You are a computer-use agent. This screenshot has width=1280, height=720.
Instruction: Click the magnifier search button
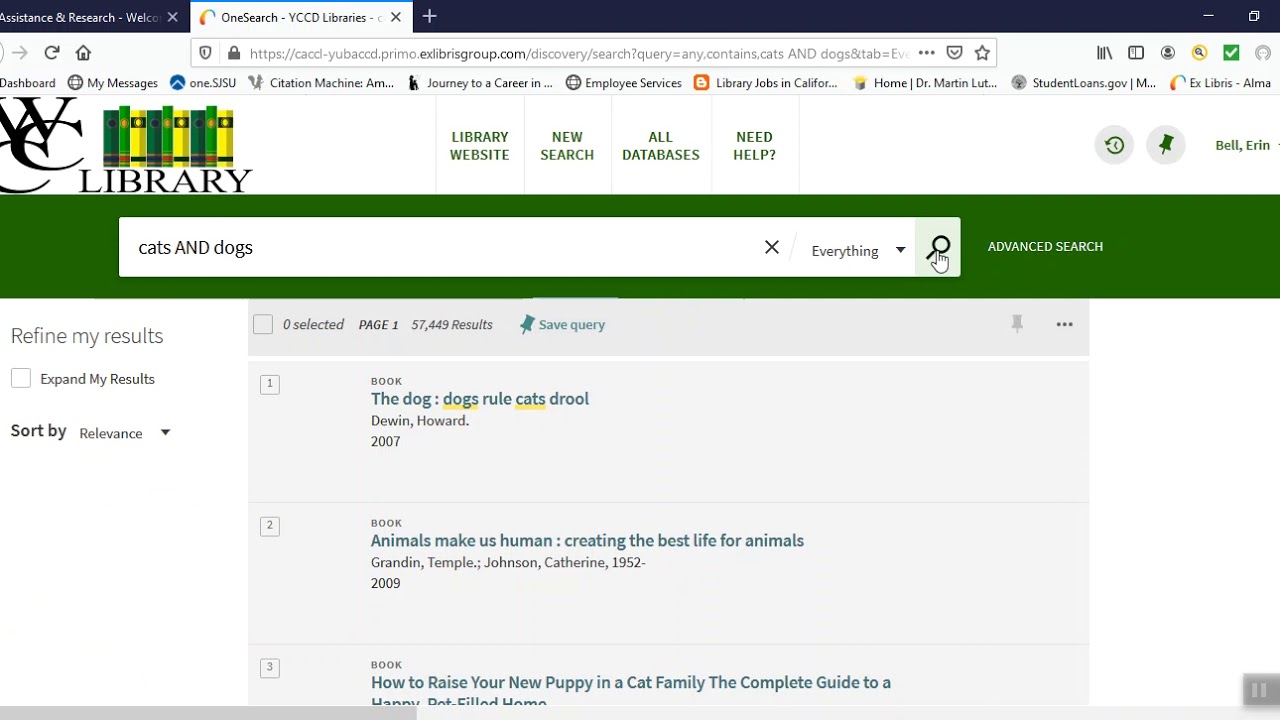(939, 247)
